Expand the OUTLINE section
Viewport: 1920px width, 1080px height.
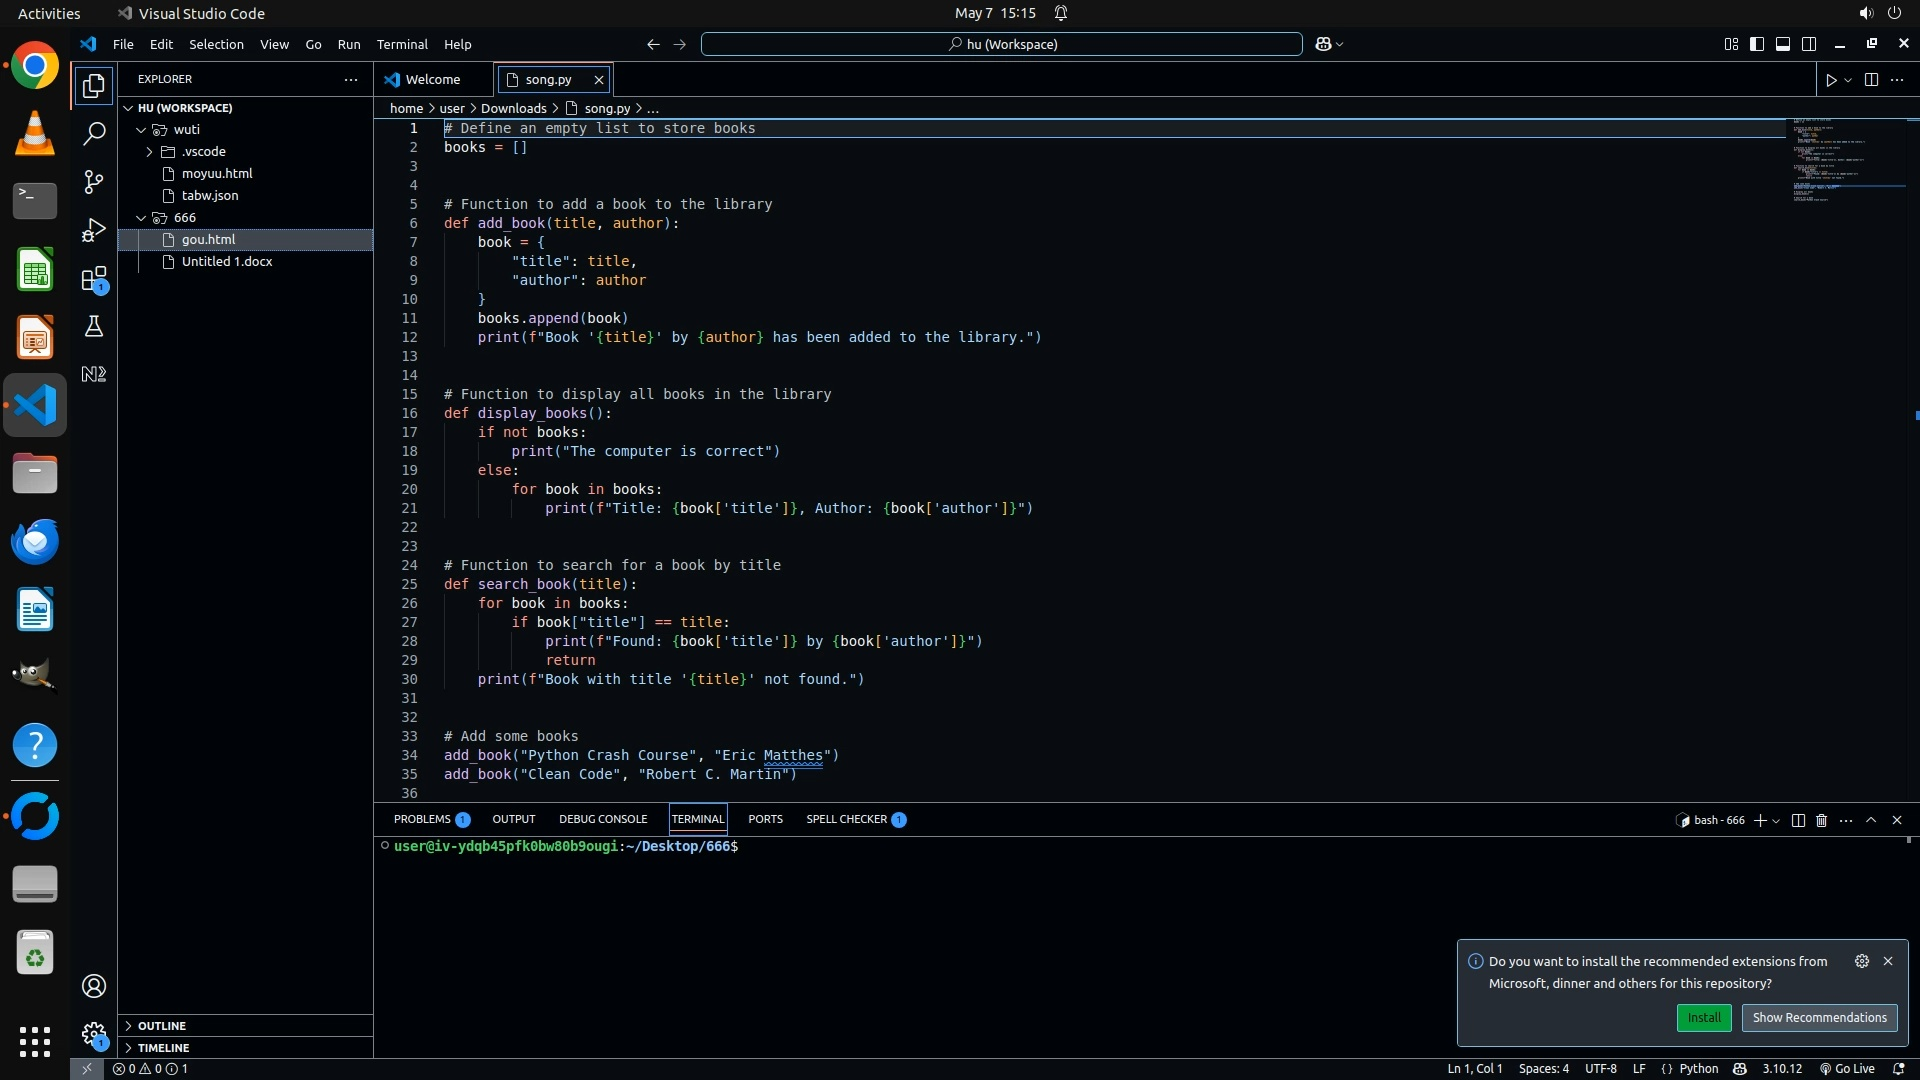[162, 1026]
